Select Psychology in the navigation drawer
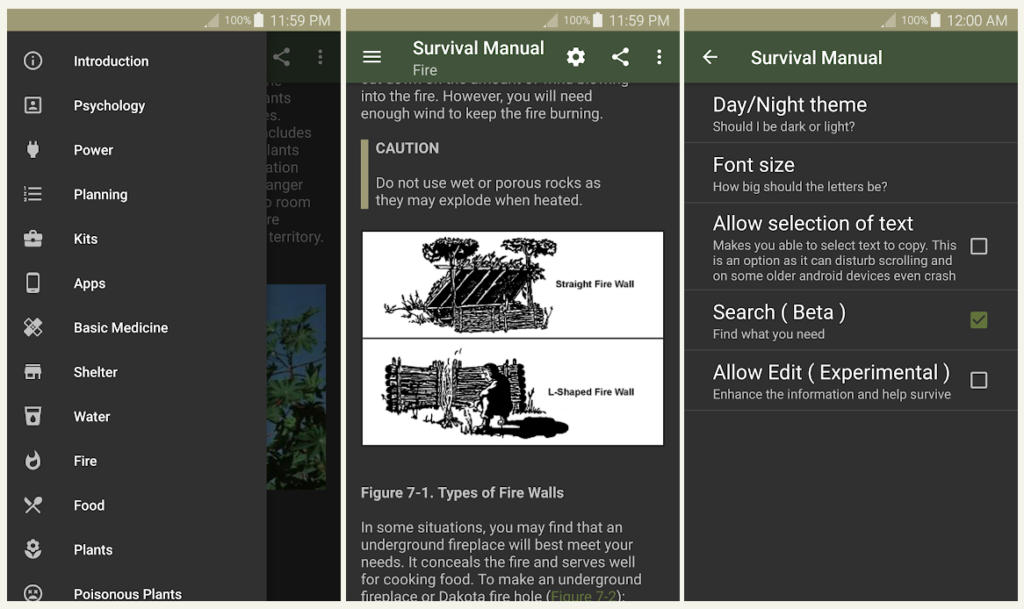This screenshot has width=1024, height=609. tap(109, 106)
